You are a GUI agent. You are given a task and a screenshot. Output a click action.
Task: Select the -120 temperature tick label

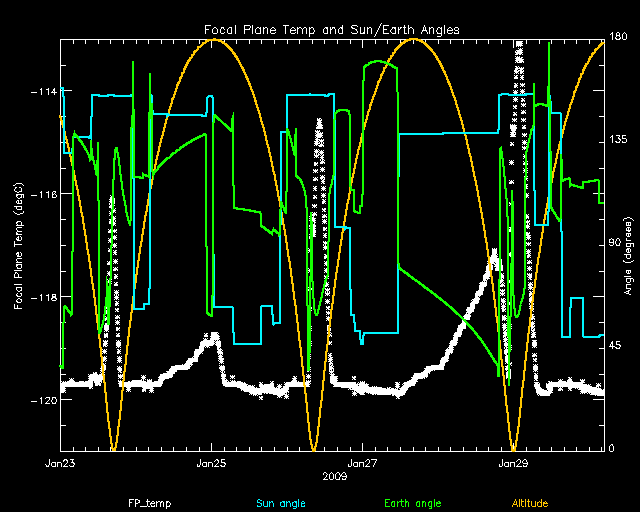pyautogui.click(x=43, y=400)
